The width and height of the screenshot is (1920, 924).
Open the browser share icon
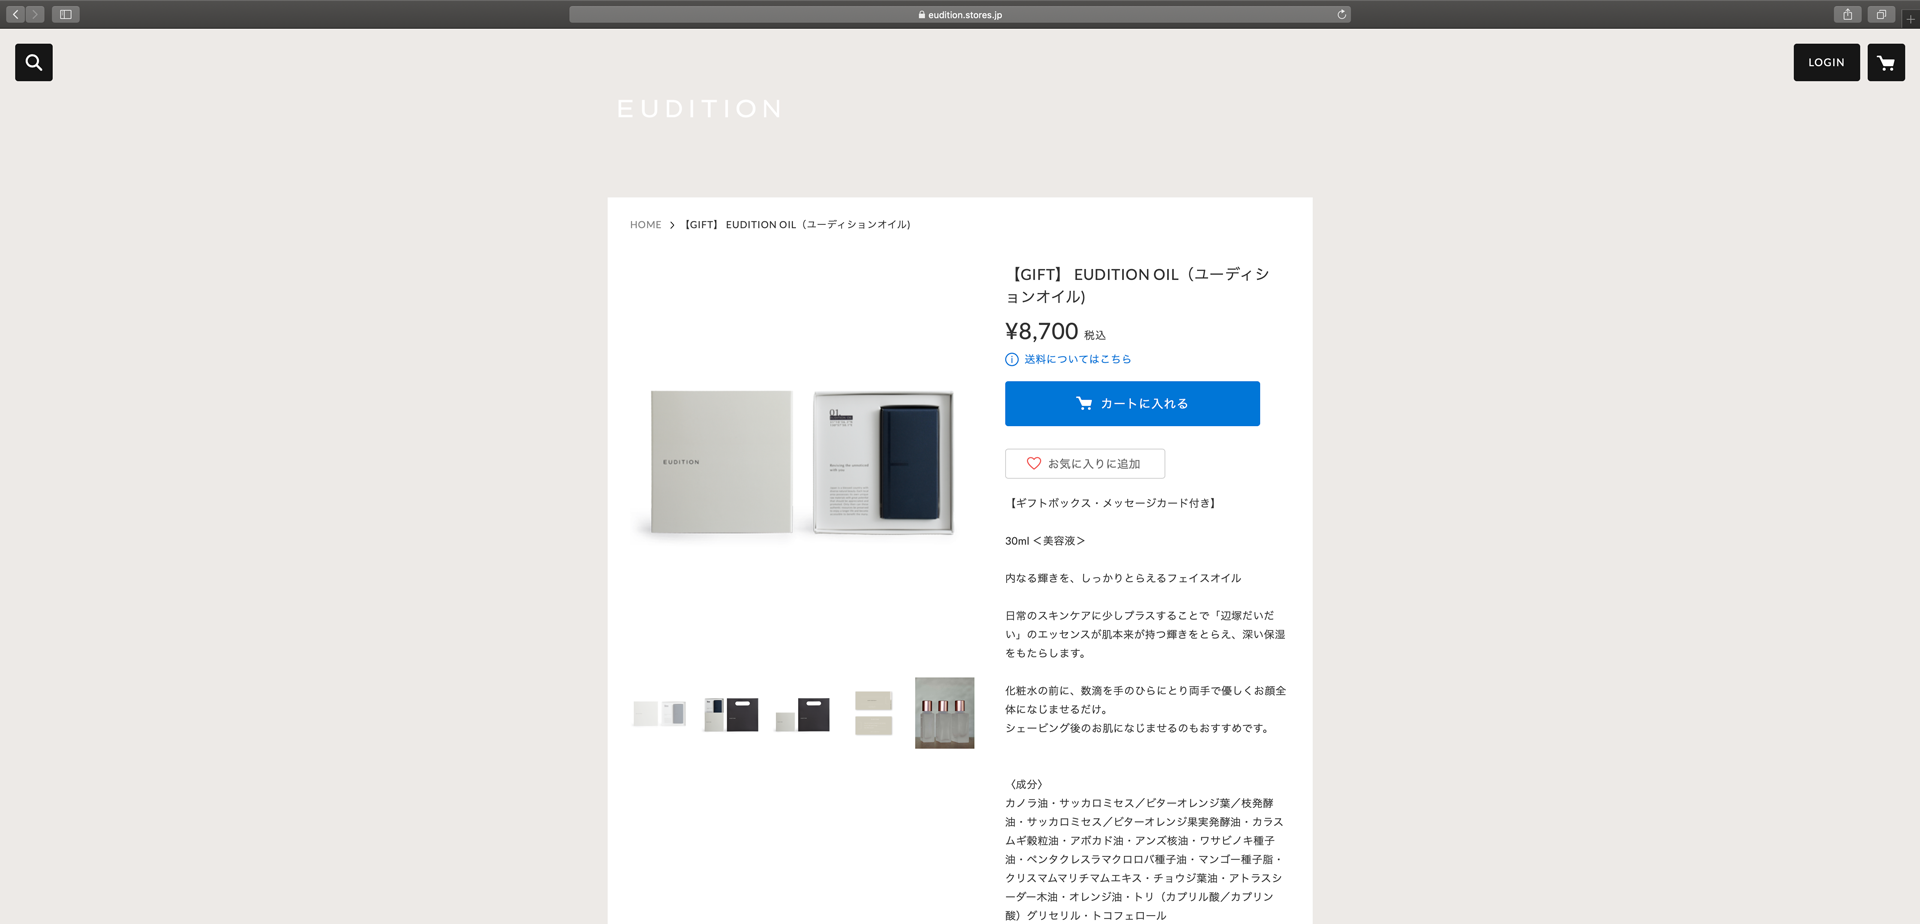(x=1848, y=14)
